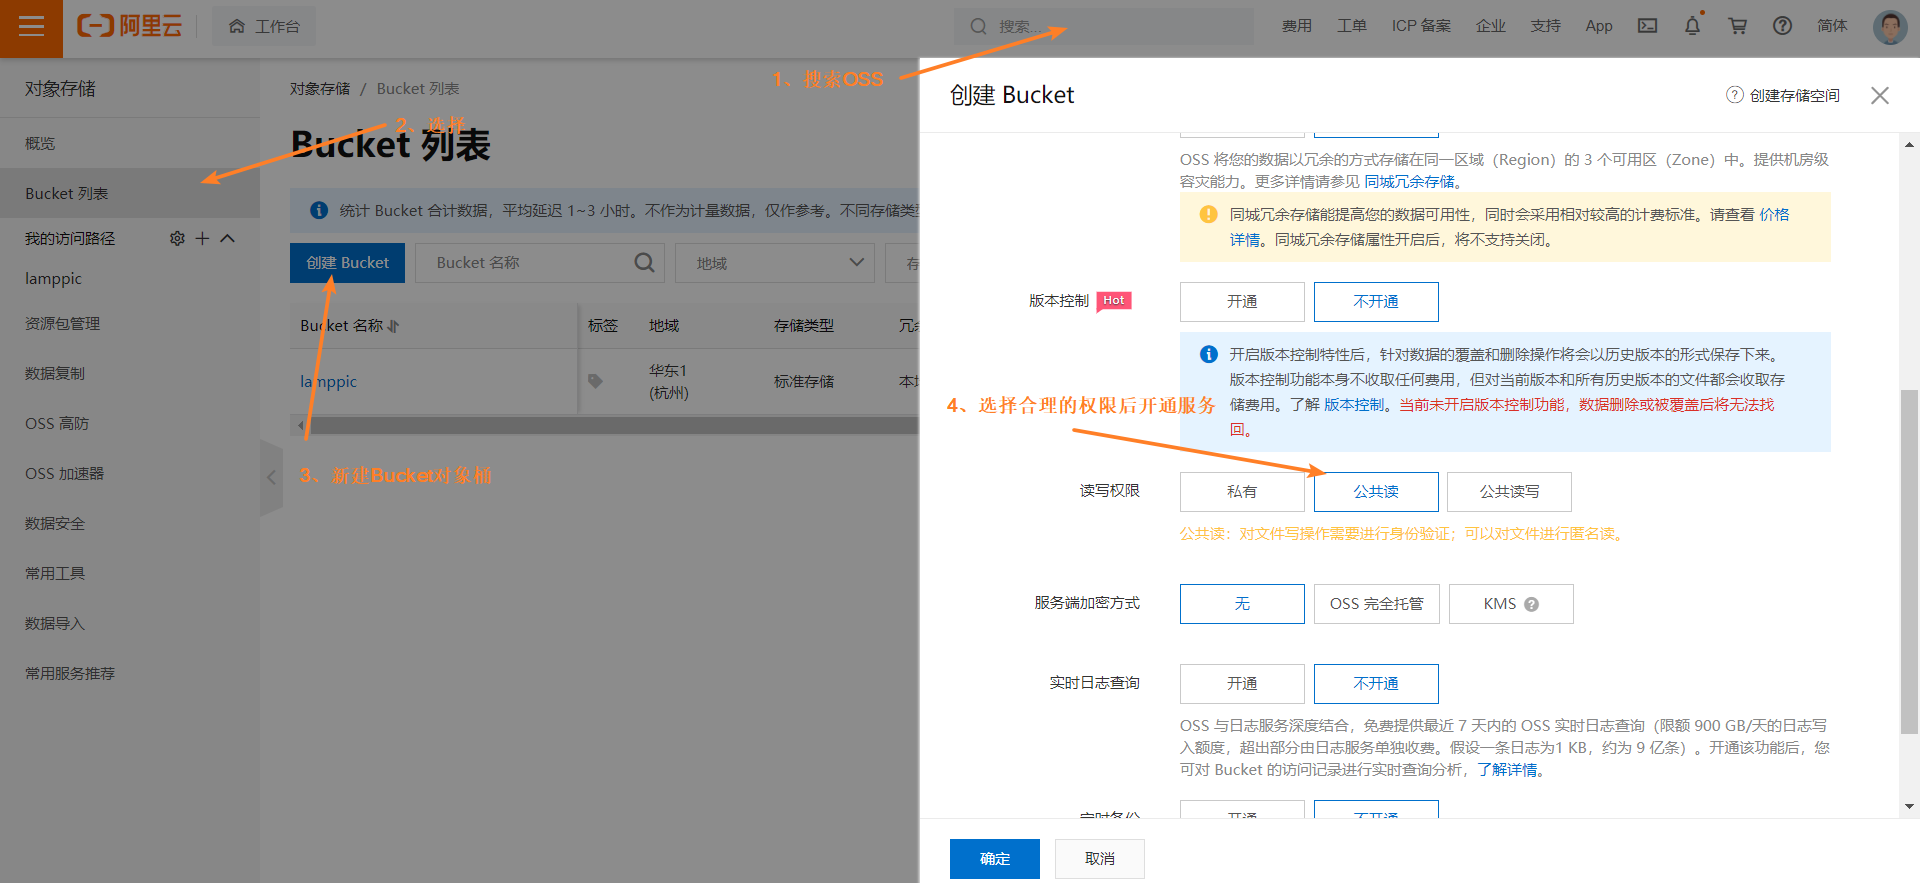Viewport: 1920px width, 883px height.
Task: Open the 了解详情 log service link
Action: pyautogui.click(x=1507, y=770)
